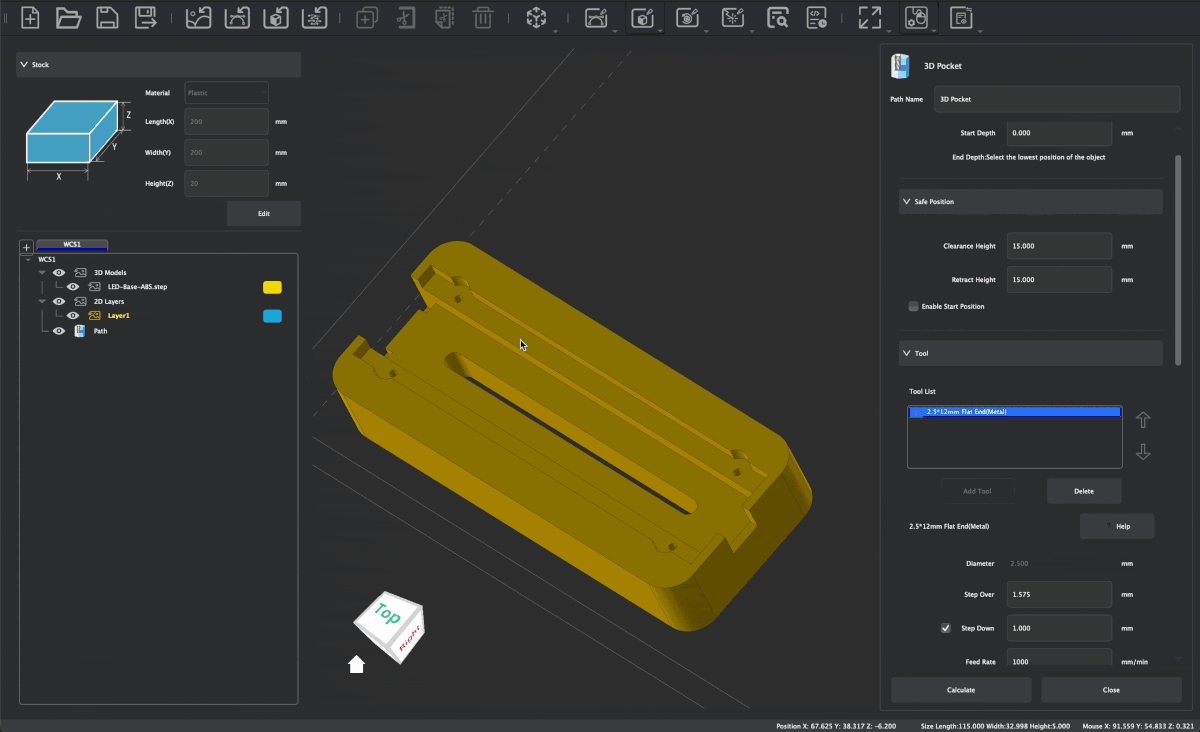Hide the LED-Base-ABS.step model
This screenshot has width=1200, height=732.
(73, 287)
